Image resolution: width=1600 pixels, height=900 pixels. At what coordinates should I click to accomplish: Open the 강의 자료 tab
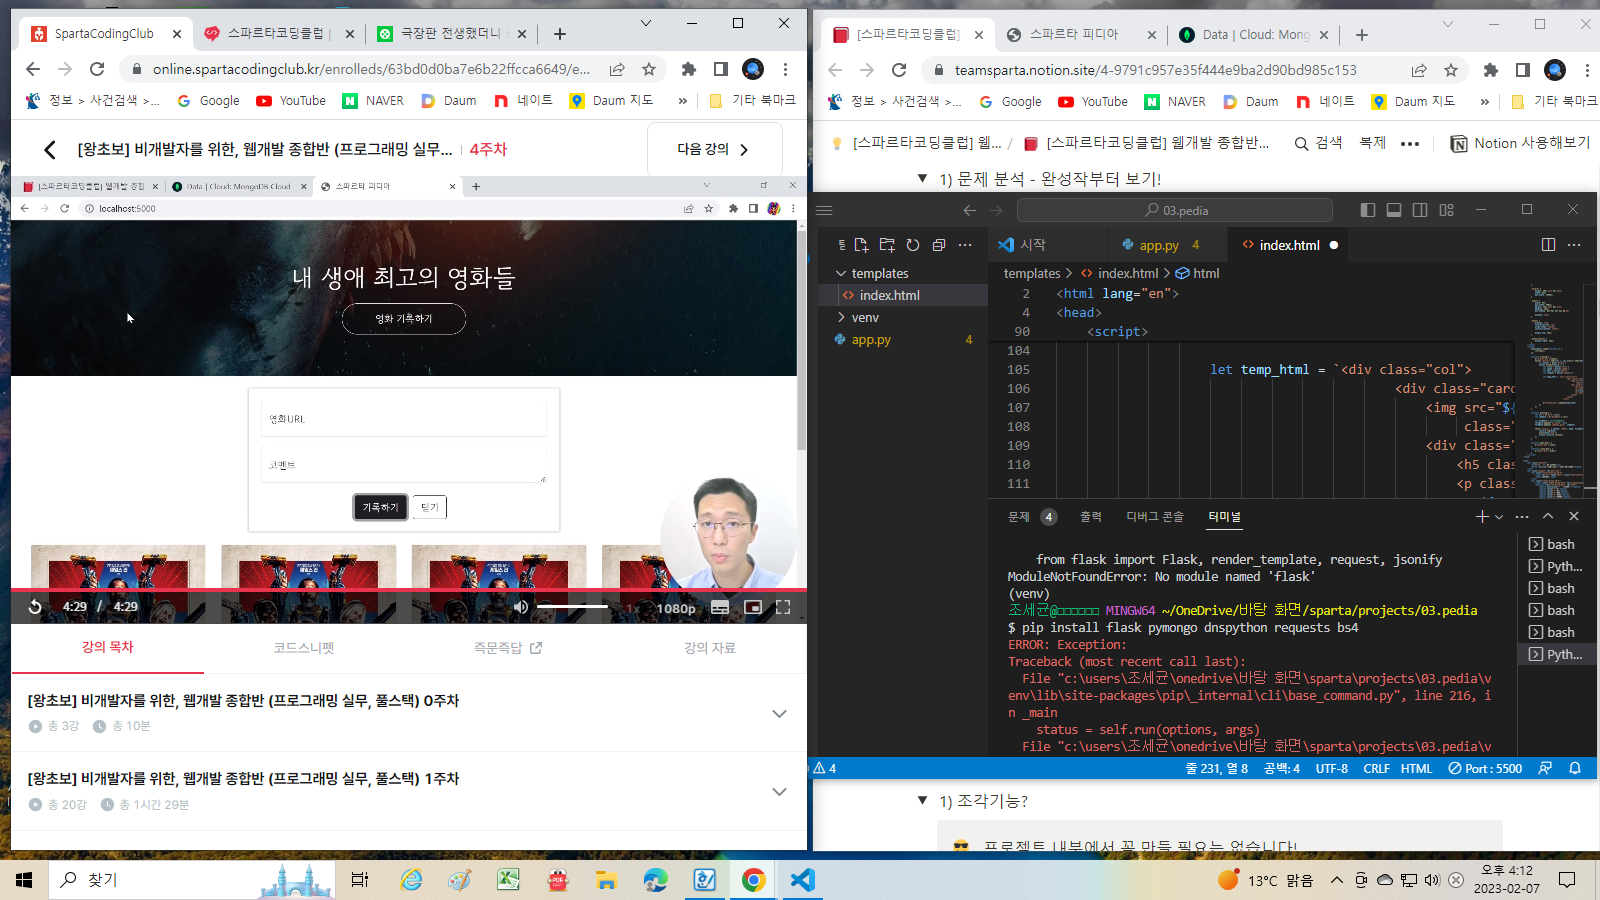coord(710,648)
